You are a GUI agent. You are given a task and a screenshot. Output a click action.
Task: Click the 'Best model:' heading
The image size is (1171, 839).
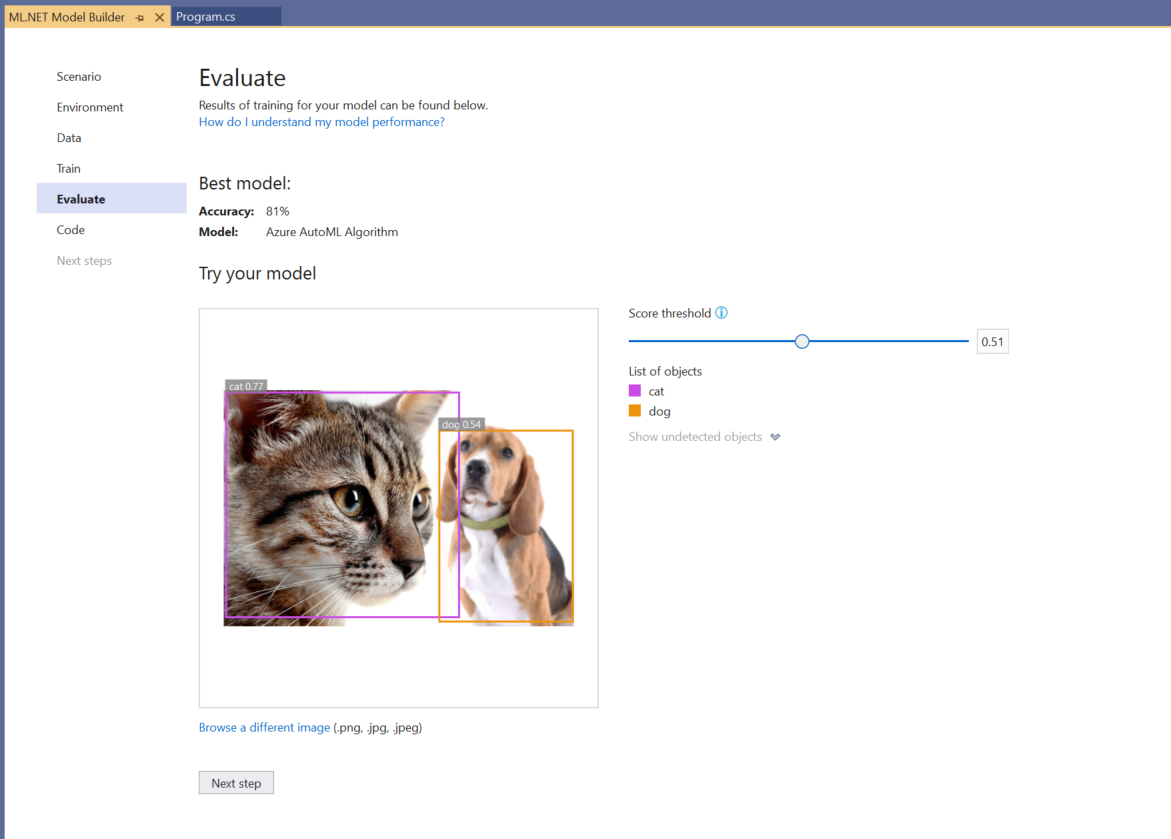point(244,183)
